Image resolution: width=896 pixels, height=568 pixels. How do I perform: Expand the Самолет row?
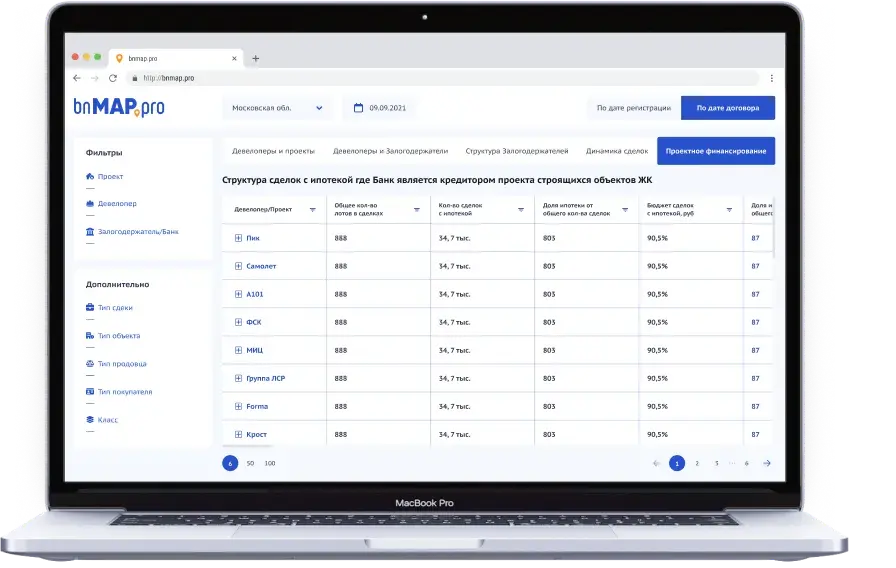238,266
